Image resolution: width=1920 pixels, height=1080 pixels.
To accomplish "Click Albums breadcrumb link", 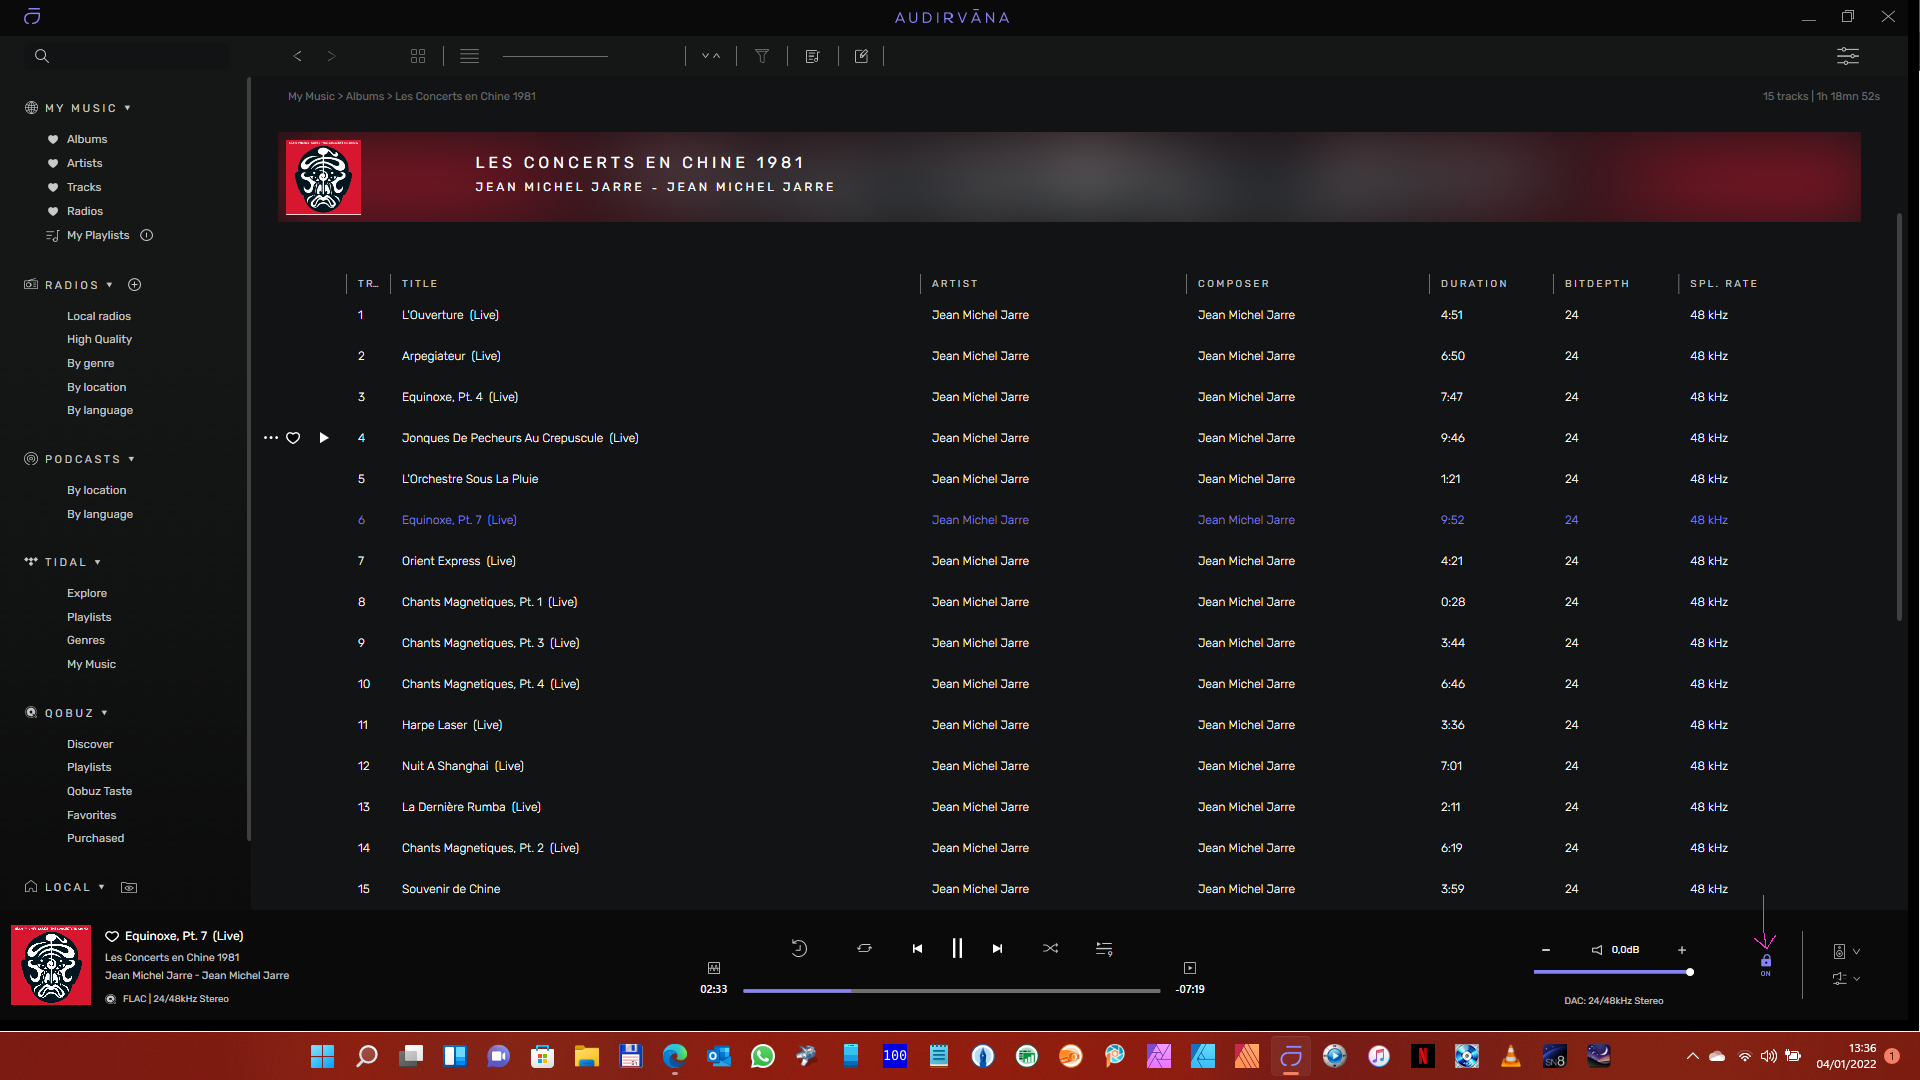I will pyautogui.click(x=365, y=96).
